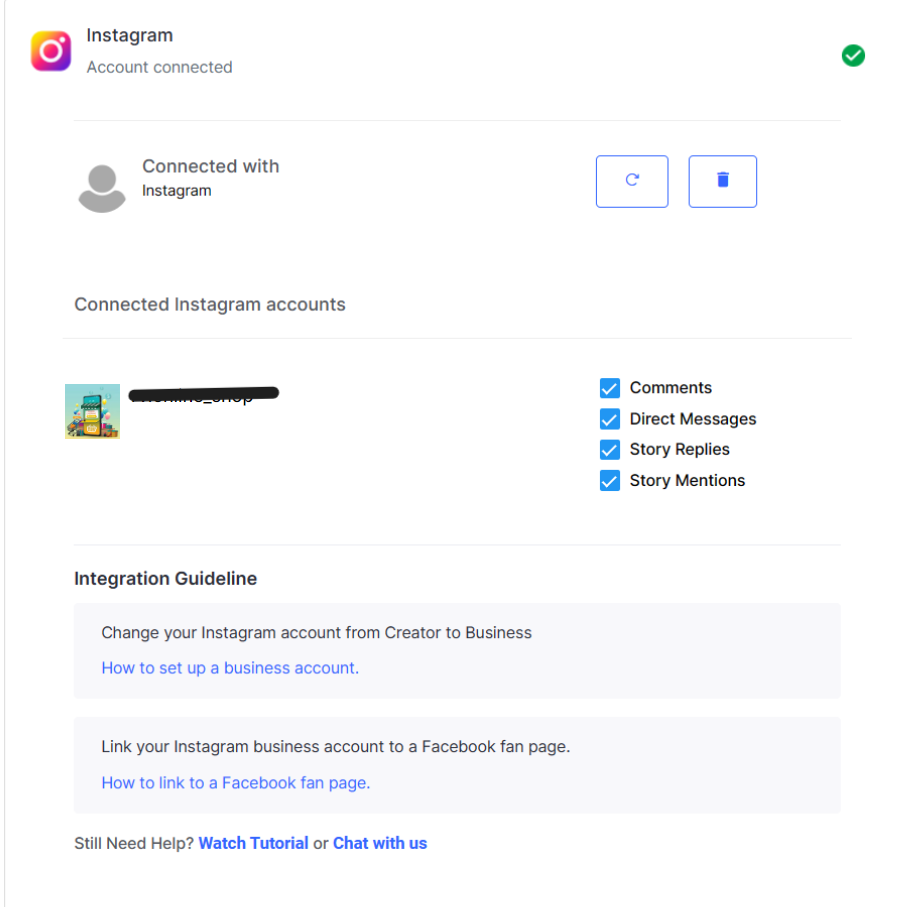The width and height of the screenshot is (907, 907).
Task: Uncheck the Comments checkbox
Action: coord(610,388)
